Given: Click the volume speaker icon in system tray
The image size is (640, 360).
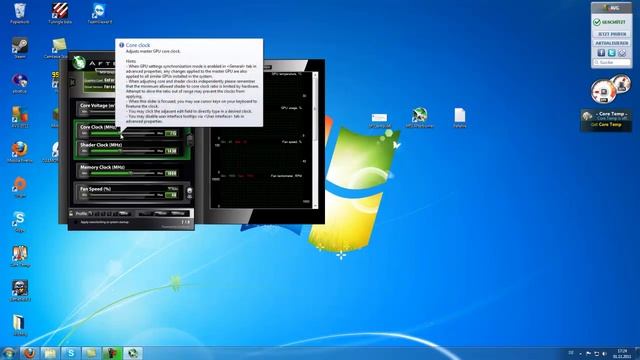Looking at the screenshot, I should pos(604,353).
